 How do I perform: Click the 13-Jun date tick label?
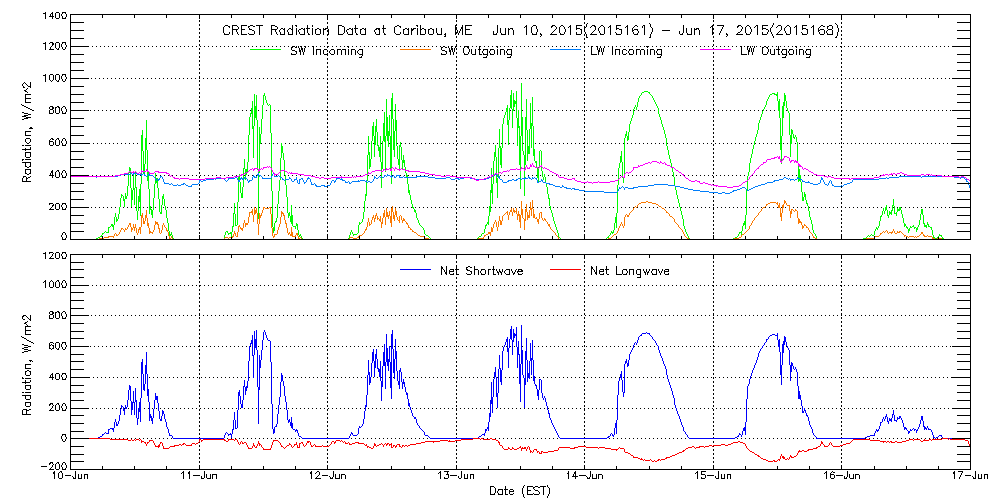coord(456,476)
